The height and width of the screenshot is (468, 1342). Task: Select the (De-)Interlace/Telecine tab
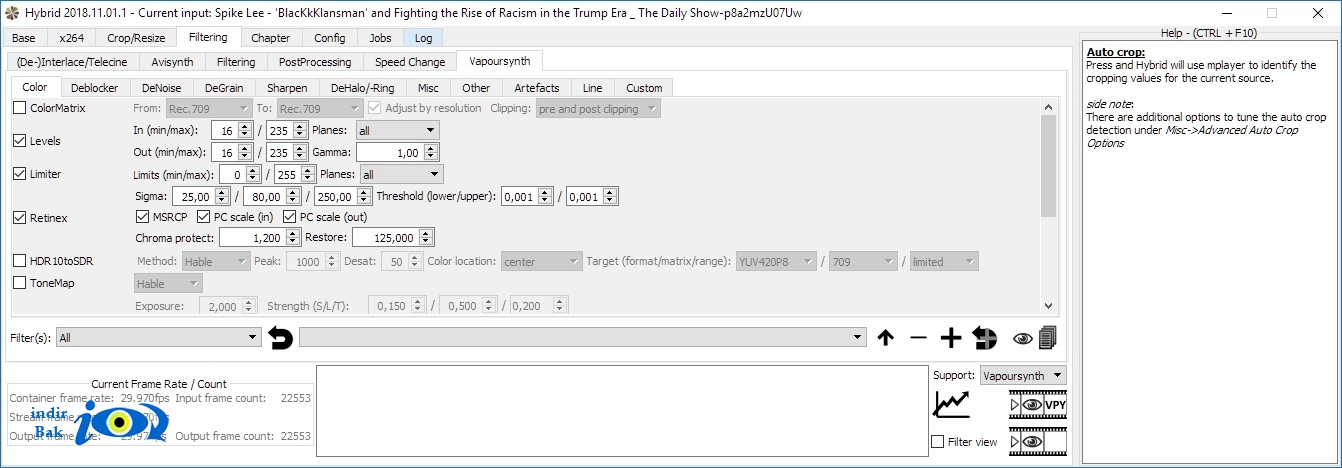pos(72,62)
